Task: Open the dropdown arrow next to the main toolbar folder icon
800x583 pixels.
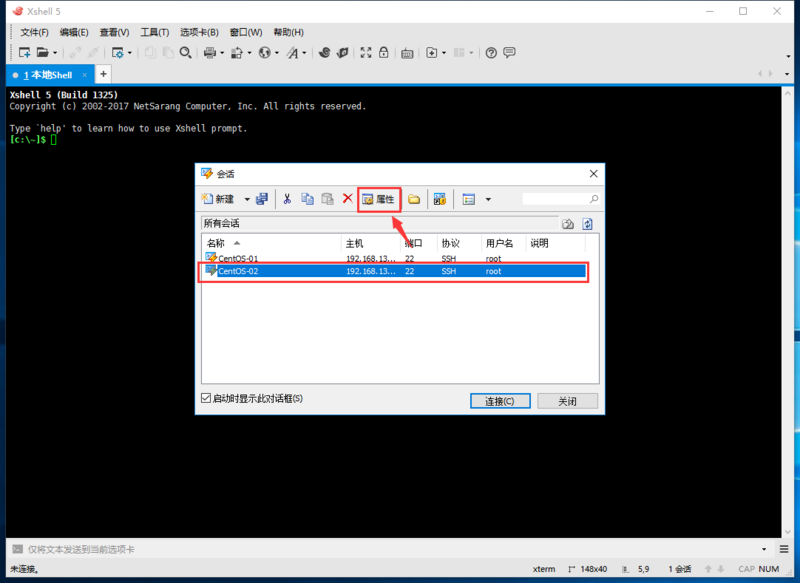Action: click(55, 53)
